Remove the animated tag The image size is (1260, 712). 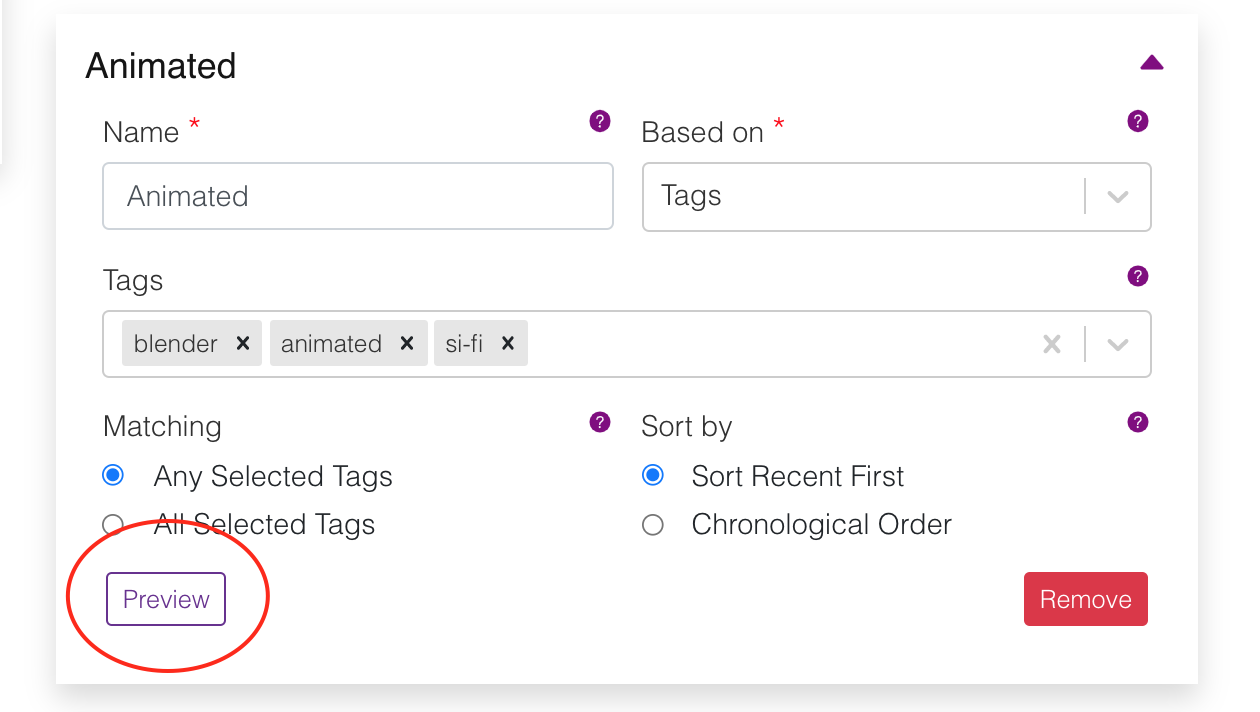pyautogui.click(x=406, y=343)
